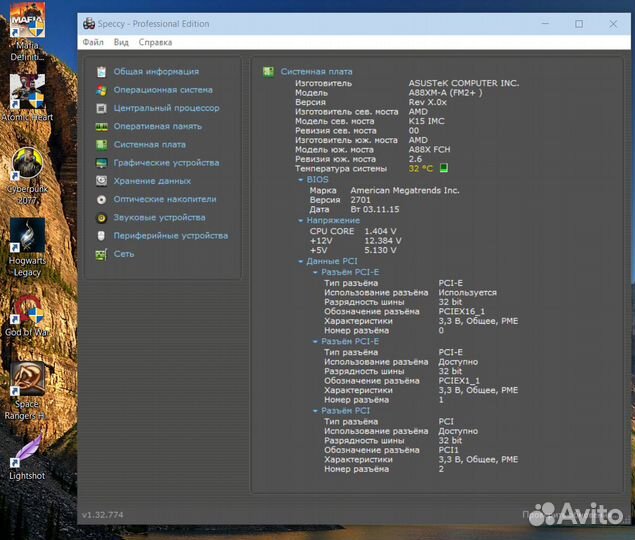Select the BIOS version 2701 value
This screenshot has width=635, height=540.
360,200
